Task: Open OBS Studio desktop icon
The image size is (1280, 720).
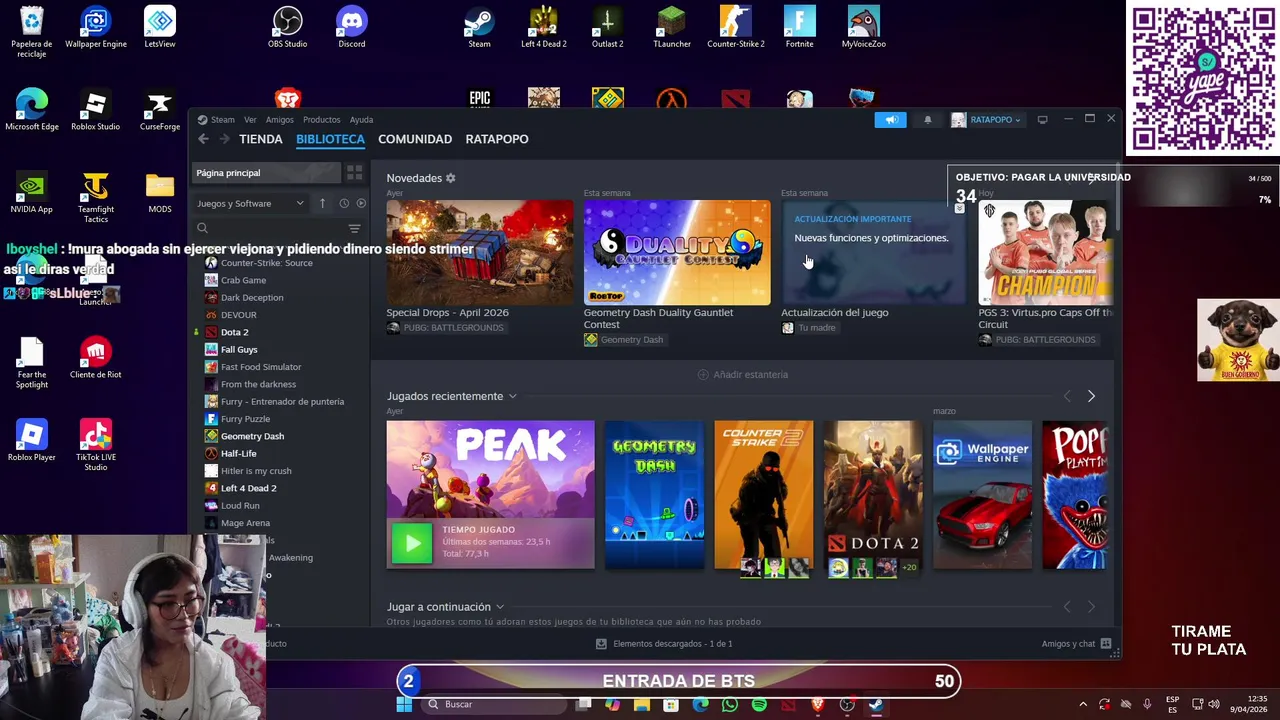Action: [x=287, y=28]
